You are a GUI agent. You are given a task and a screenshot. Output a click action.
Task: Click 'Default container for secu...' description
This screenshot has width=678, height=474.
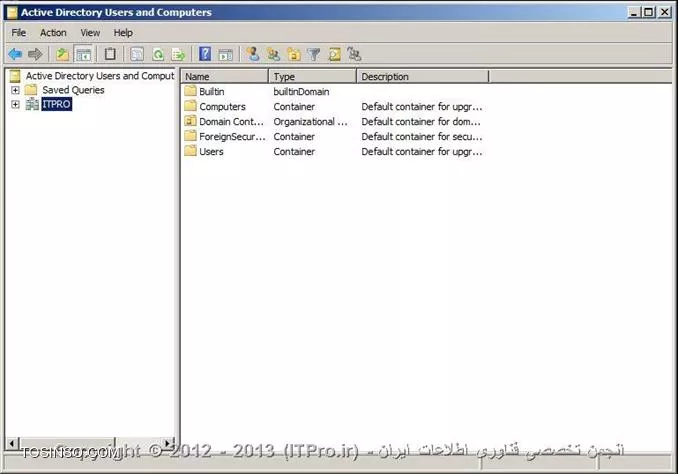tap(422, 137)
